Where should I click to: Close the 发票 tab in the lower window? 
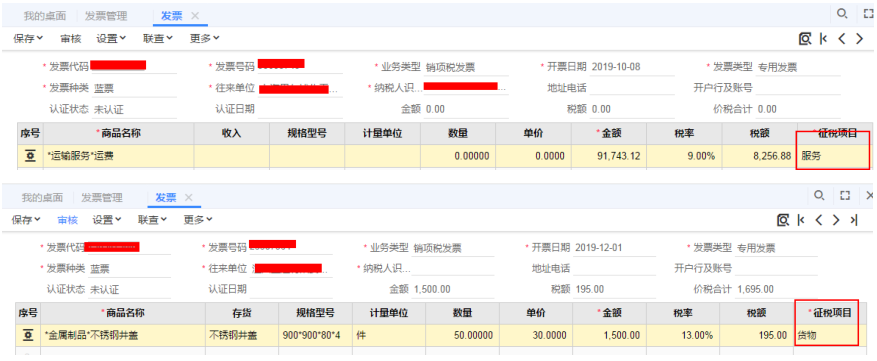[188, 197]
